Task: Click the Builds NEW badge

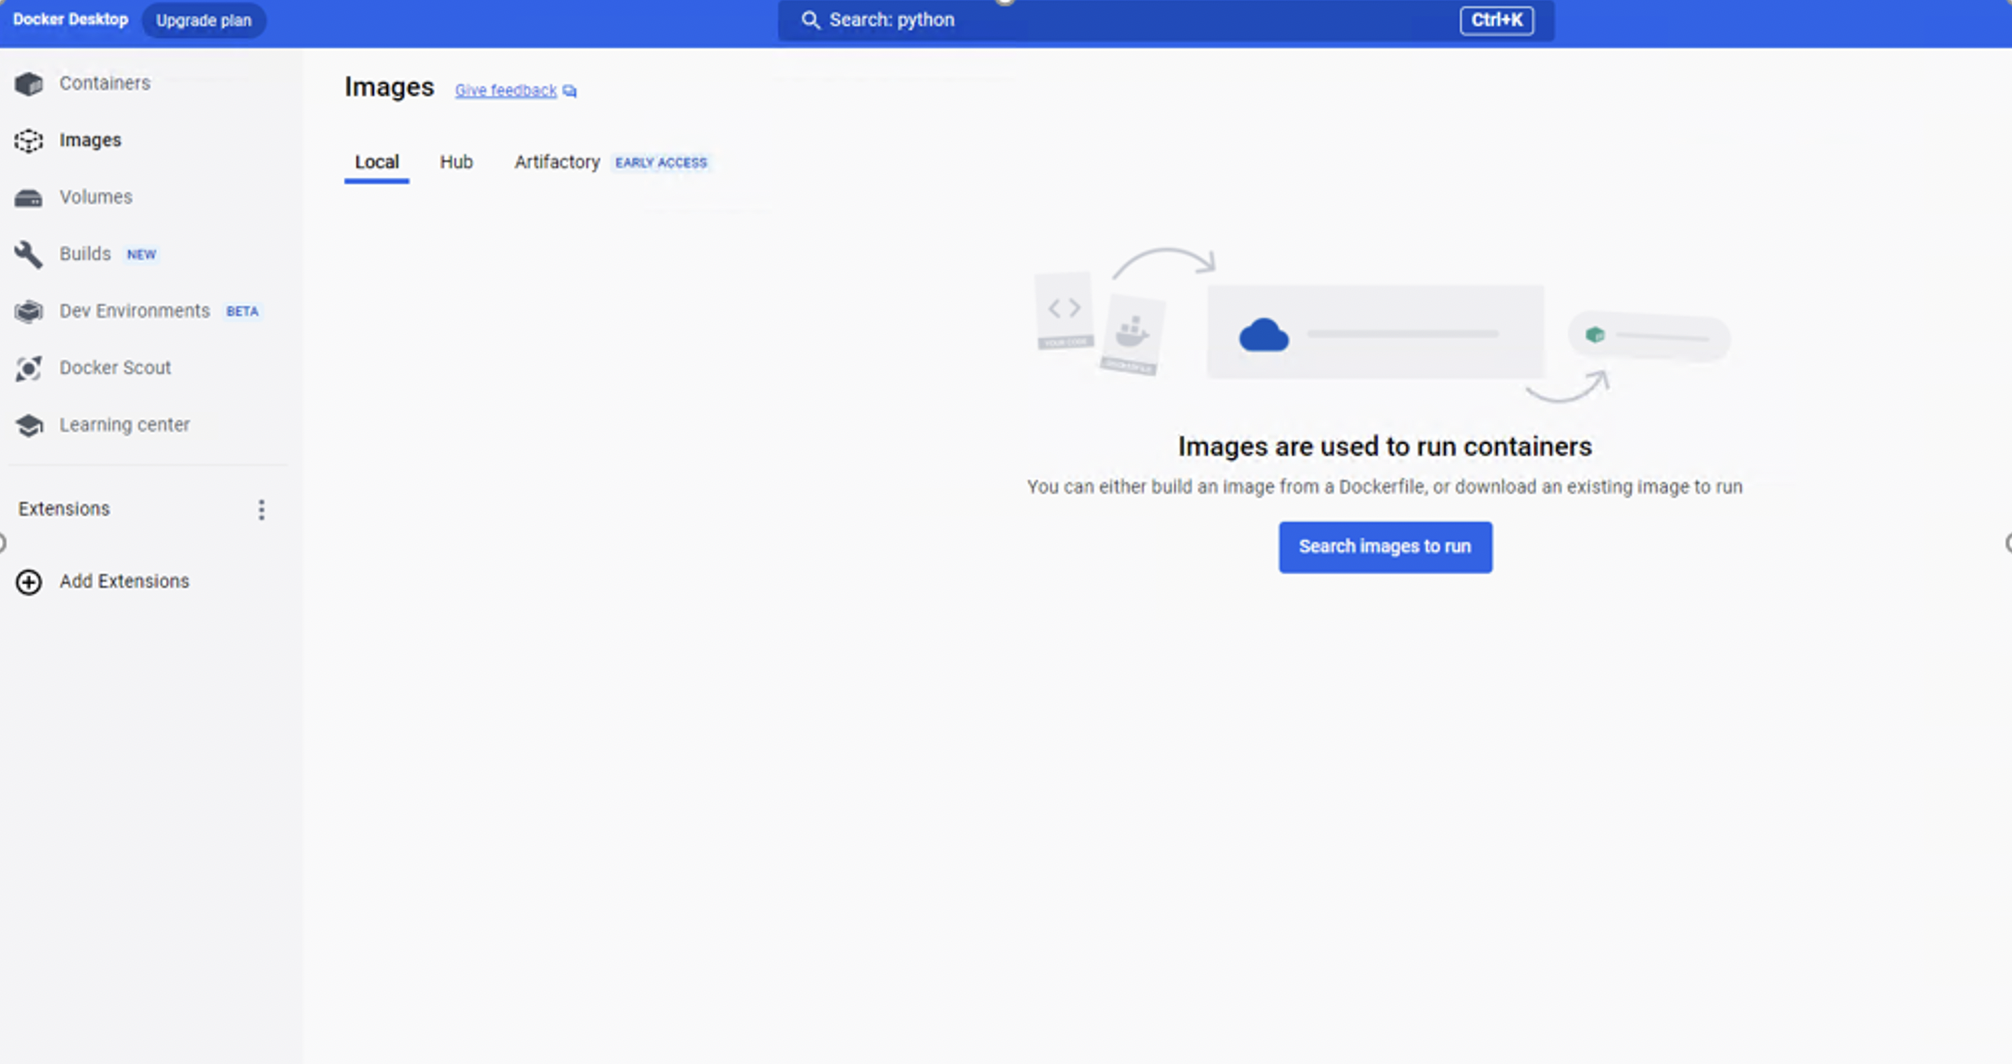Action: point(141,254)
